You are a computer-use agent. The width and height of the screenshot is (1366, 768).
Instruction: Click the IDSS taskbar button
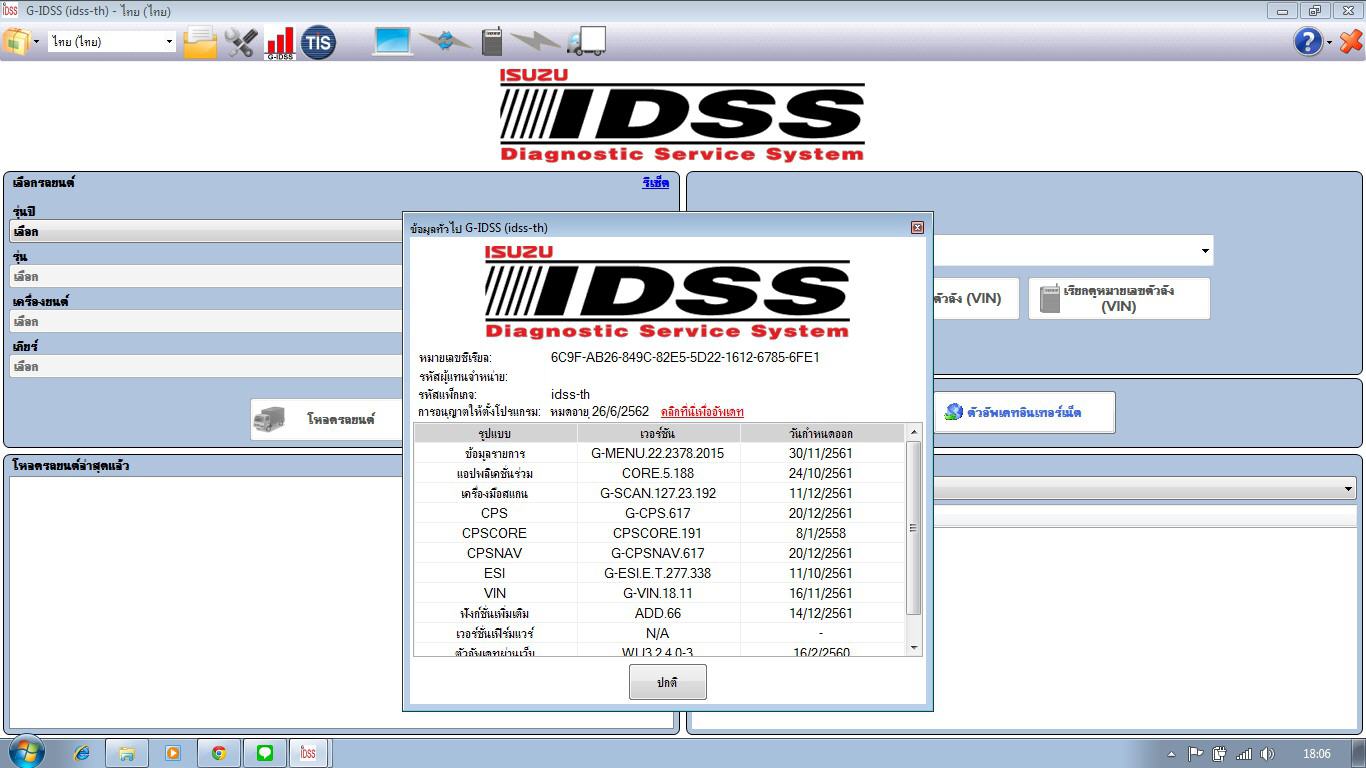(x=309, y=753)
